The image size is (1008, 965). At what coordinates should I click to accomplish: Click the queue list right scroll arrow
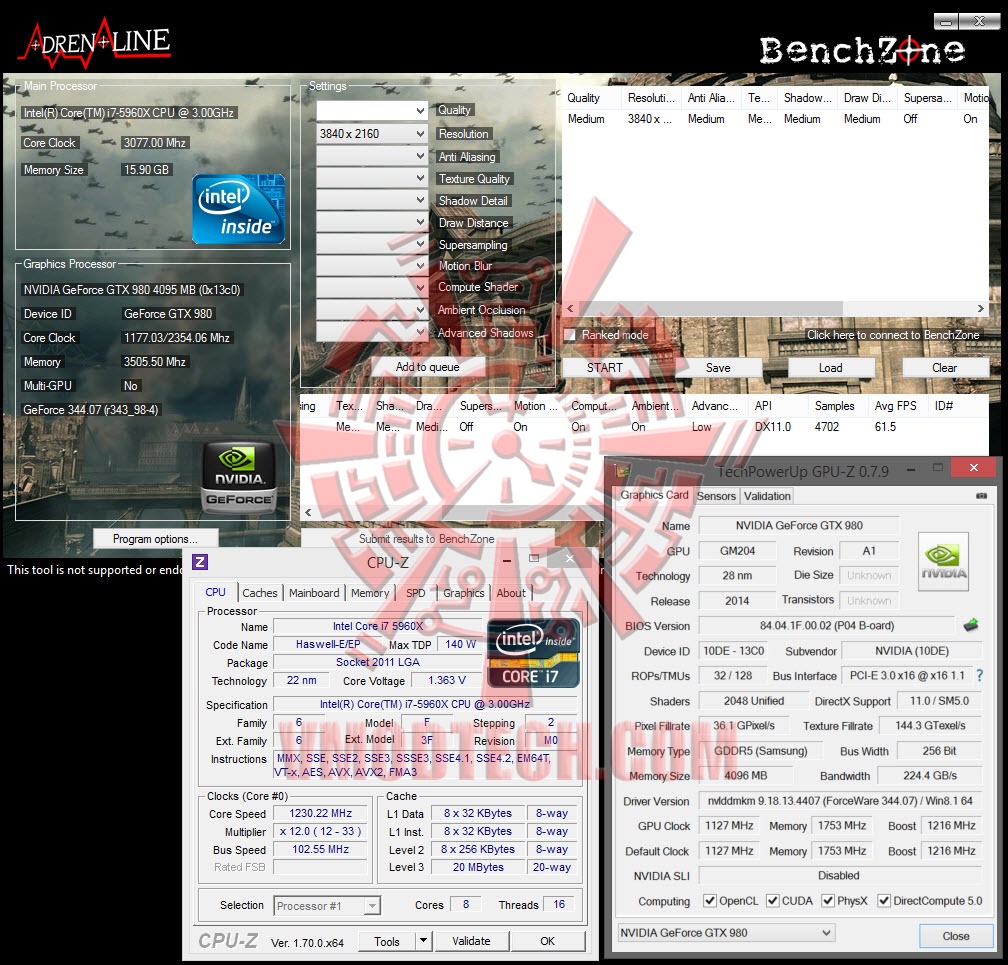point(980,309)
